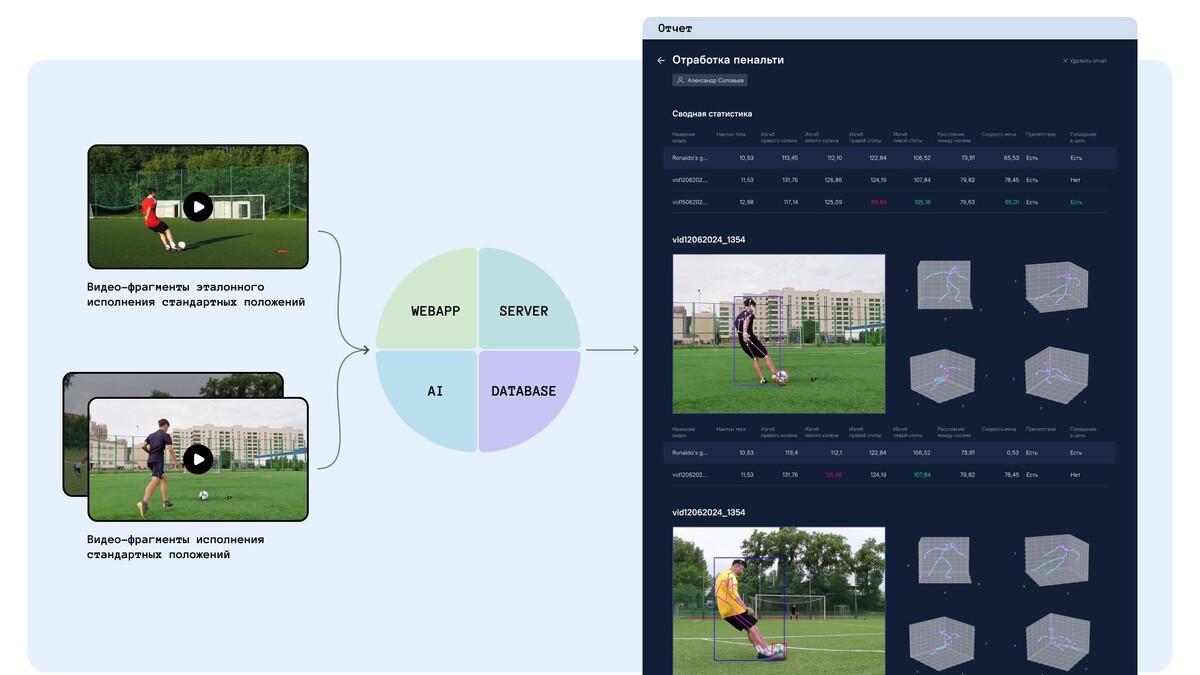
Task: Click the value 65,53 in Скорость мяча column
Action: 1011,158
